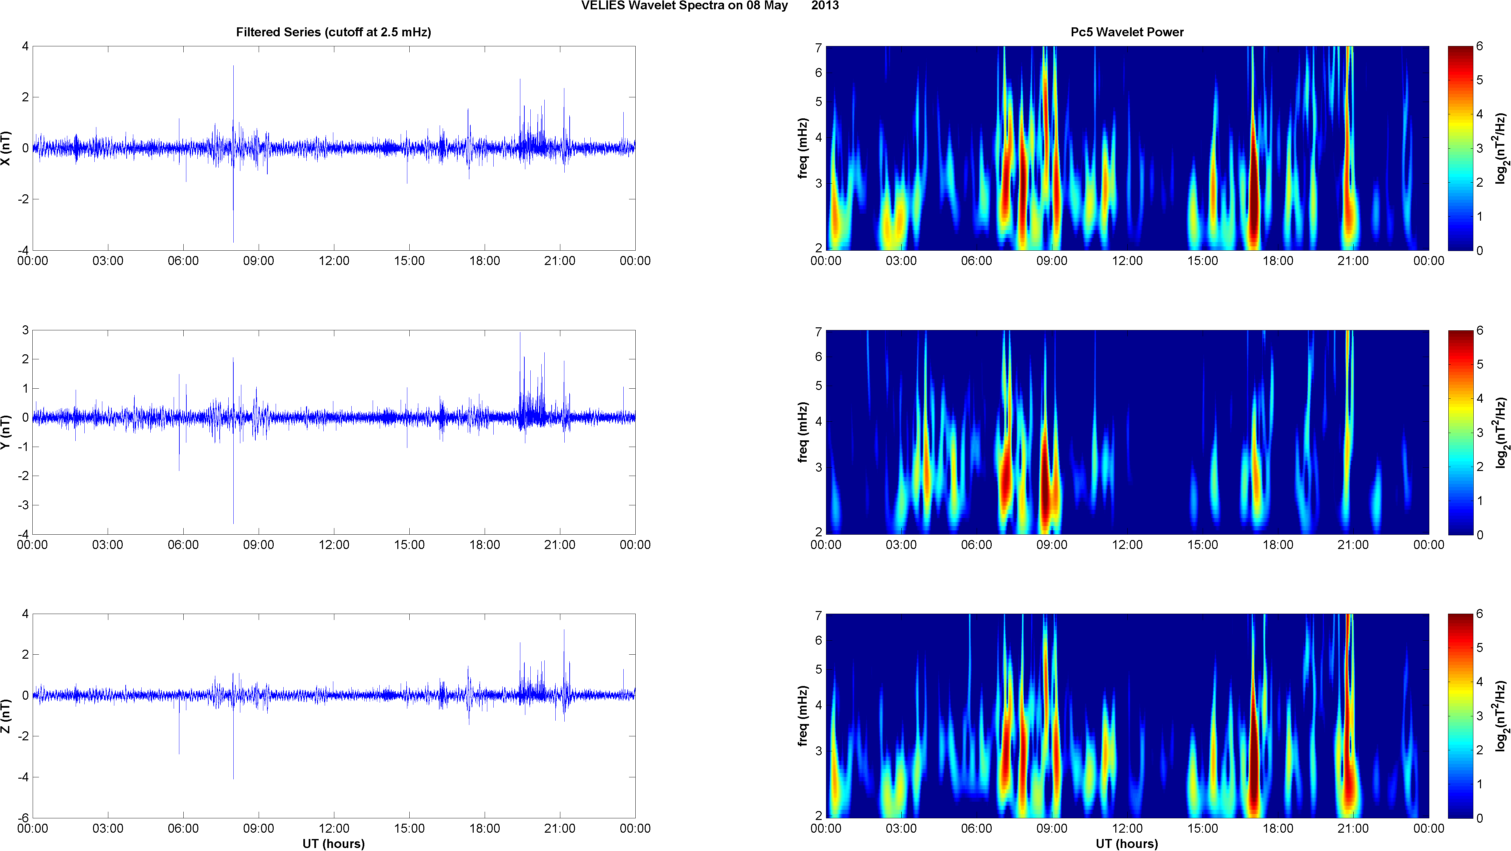1511x851 pixels.
Task: Click the log2(nT²/Hz) label of the Z-row colorbar
Action: click(x=1501, y=716)
